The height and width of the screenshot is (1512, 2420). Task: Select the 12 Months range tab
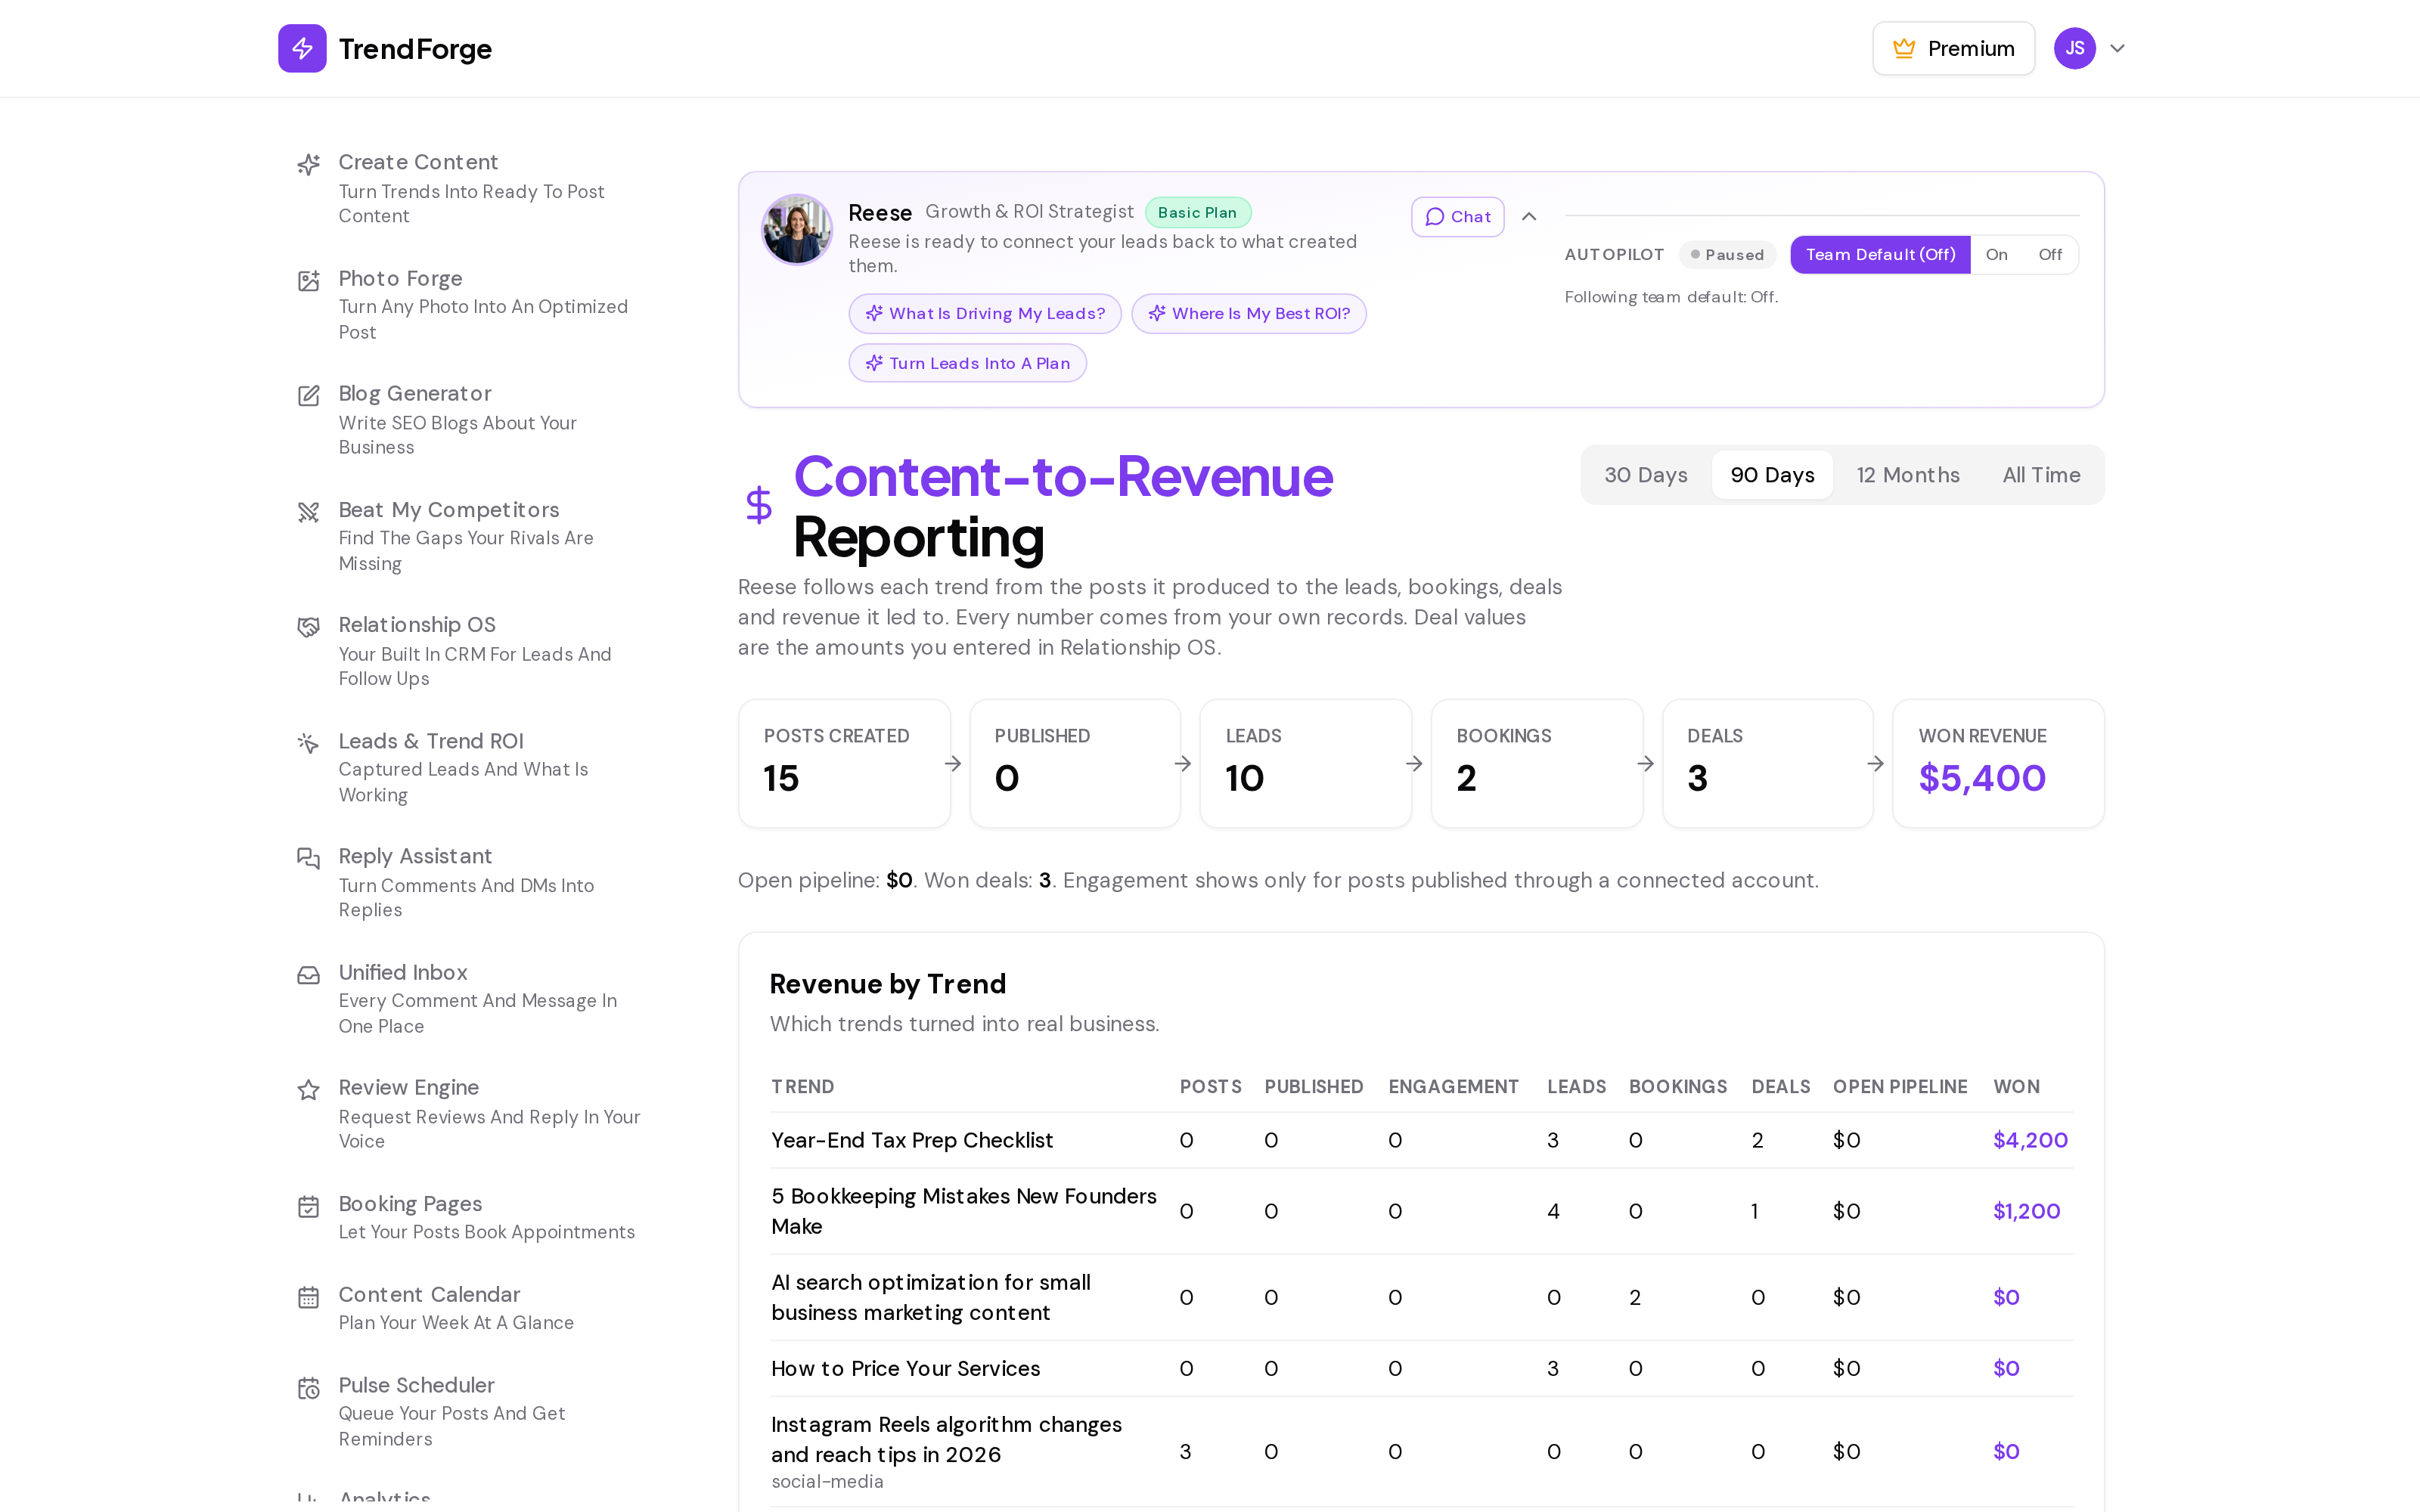(1908, 475)
